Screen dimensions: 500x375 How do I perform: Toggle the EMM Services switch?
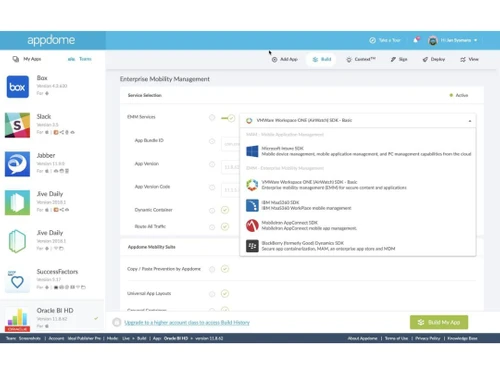(228, 118)
